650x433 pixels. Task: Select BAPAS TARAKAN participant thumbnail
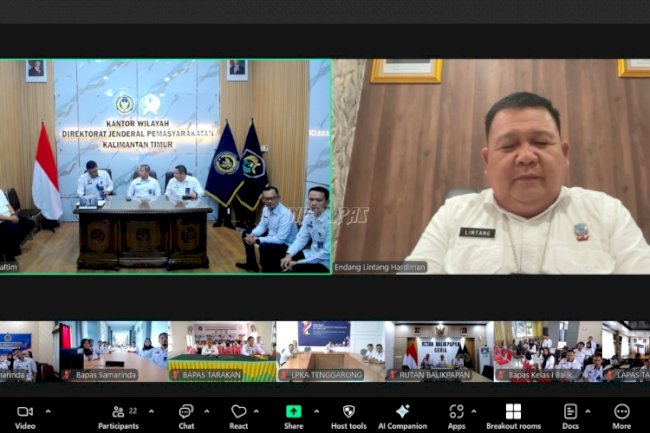point(222,351)
